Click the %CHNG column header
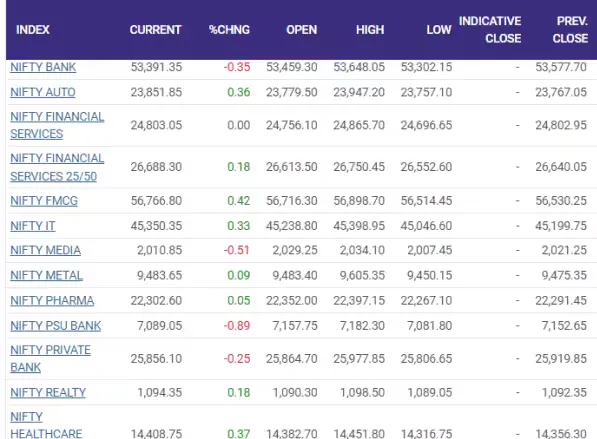597x439 pixels. point(229,30)
